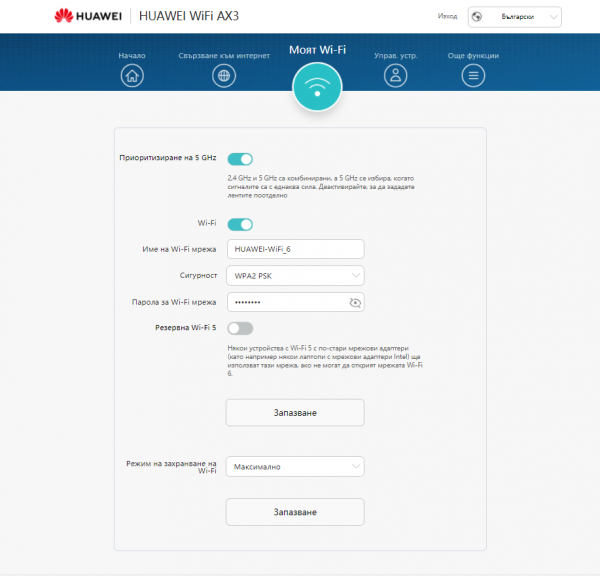The height and width of the screenshot is (576, 600).
Task: Save power mode with bottom Запазване button
Action: [x=295, y=512]
